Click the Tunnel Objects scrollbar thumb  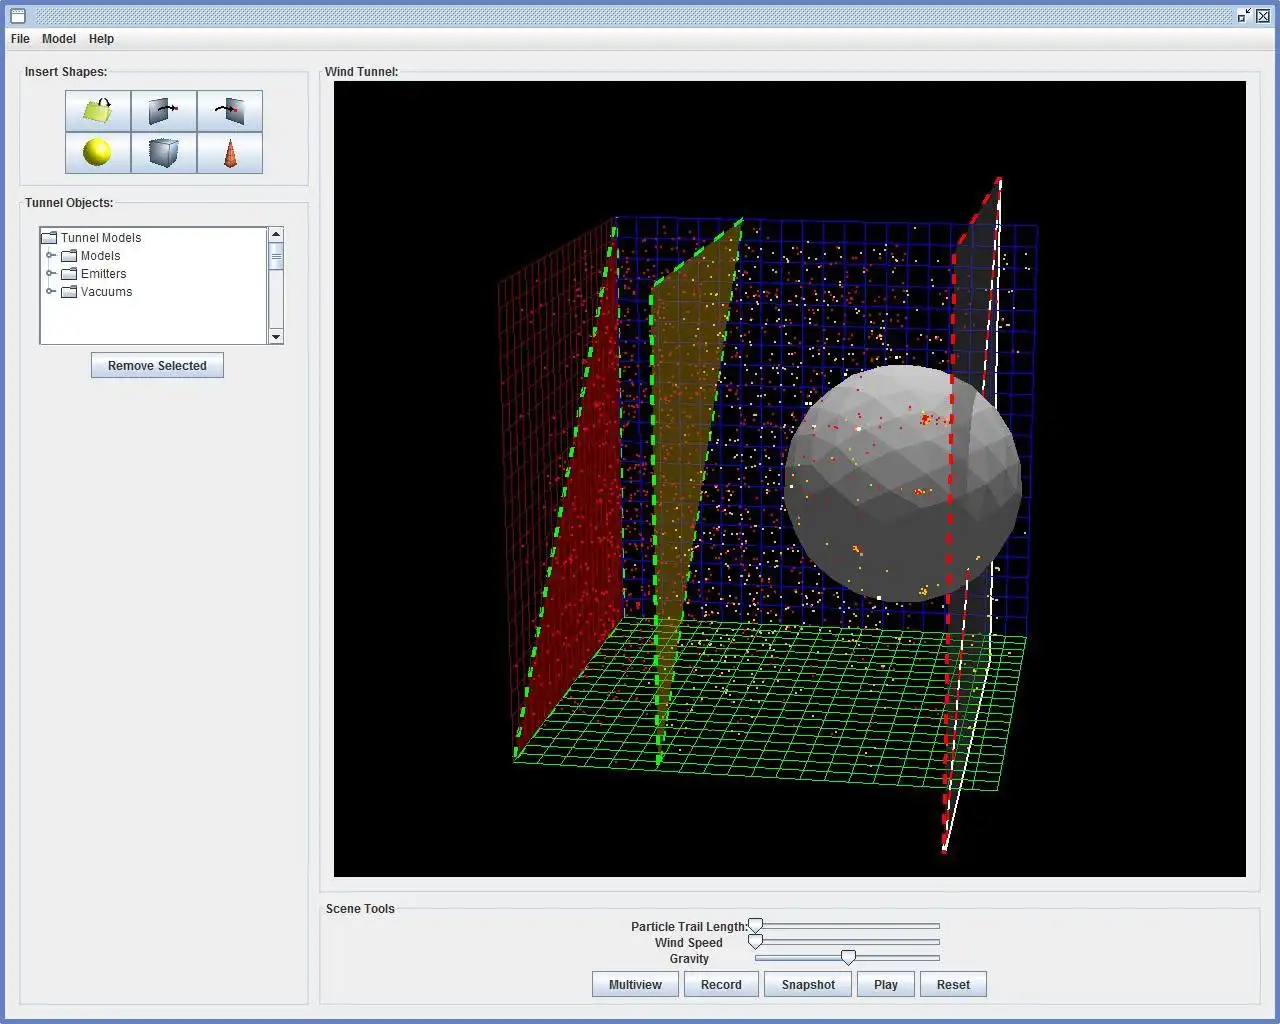(276, 257)
